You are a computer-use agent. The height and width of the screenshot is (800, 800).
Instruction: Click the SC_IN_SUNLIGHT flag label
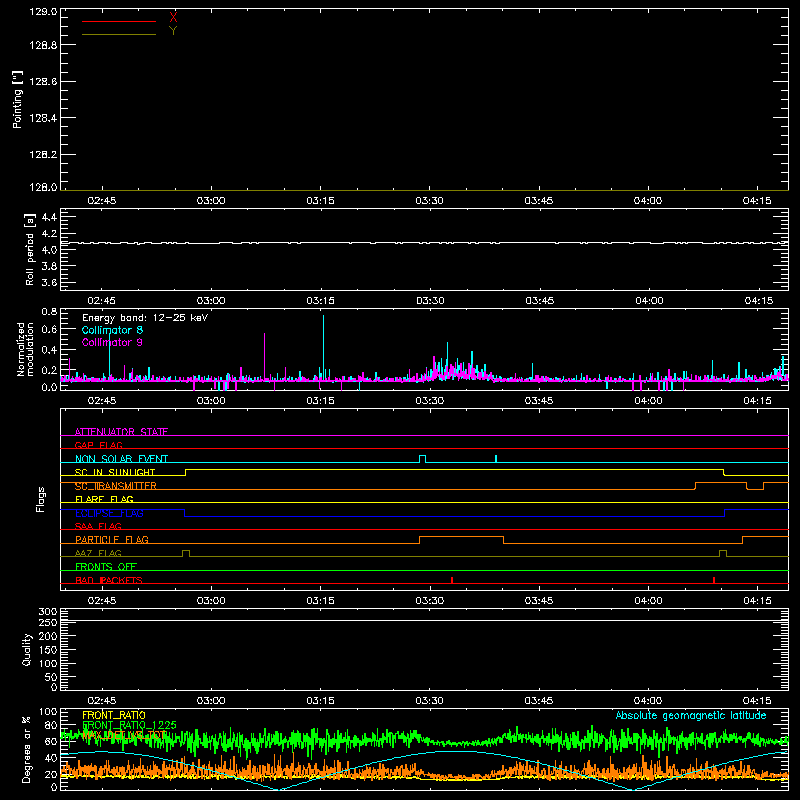click(x=115, y=472)
